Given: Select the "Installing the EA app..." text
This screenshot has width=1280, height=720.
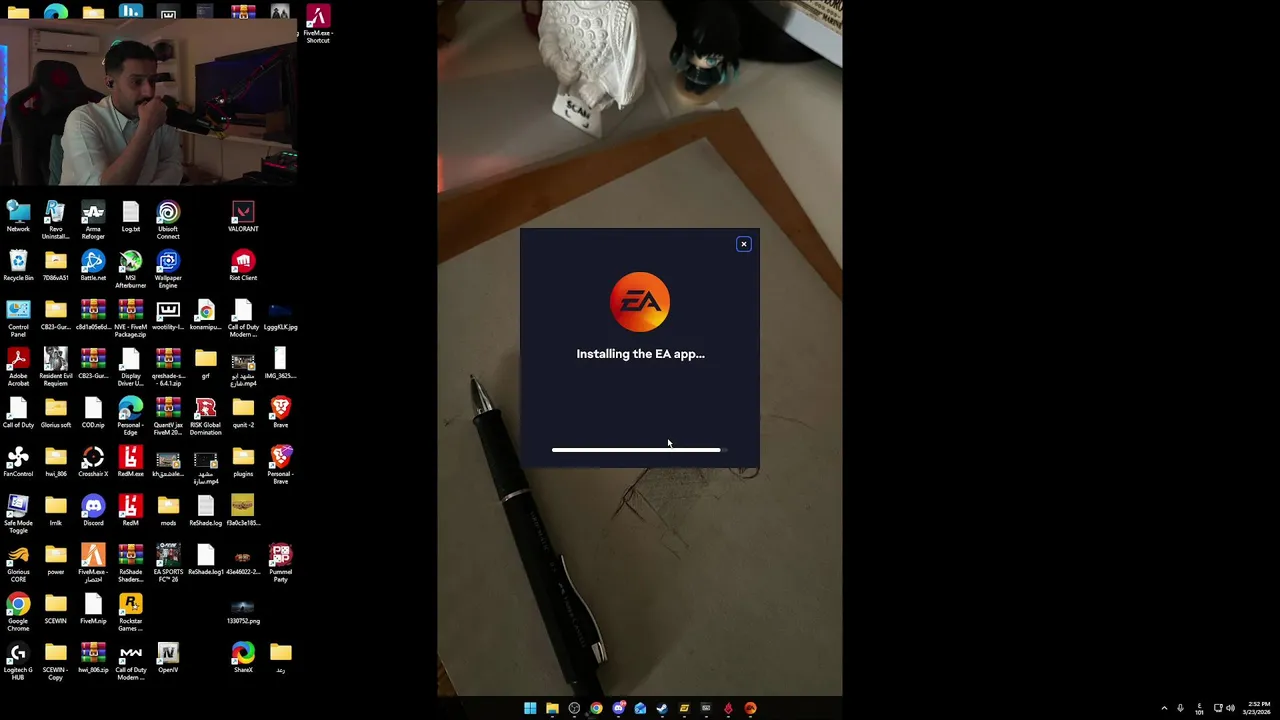Looking at the screenshot, I should 640,354.
